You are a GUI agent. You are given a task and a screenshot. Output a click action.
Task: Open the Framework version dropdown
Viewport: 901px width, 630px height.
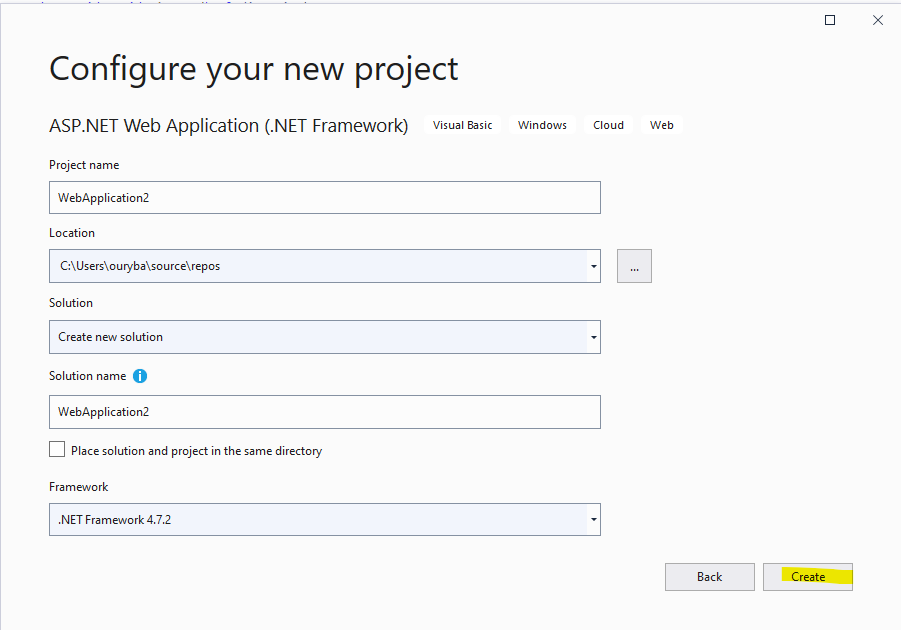[594, 519]
